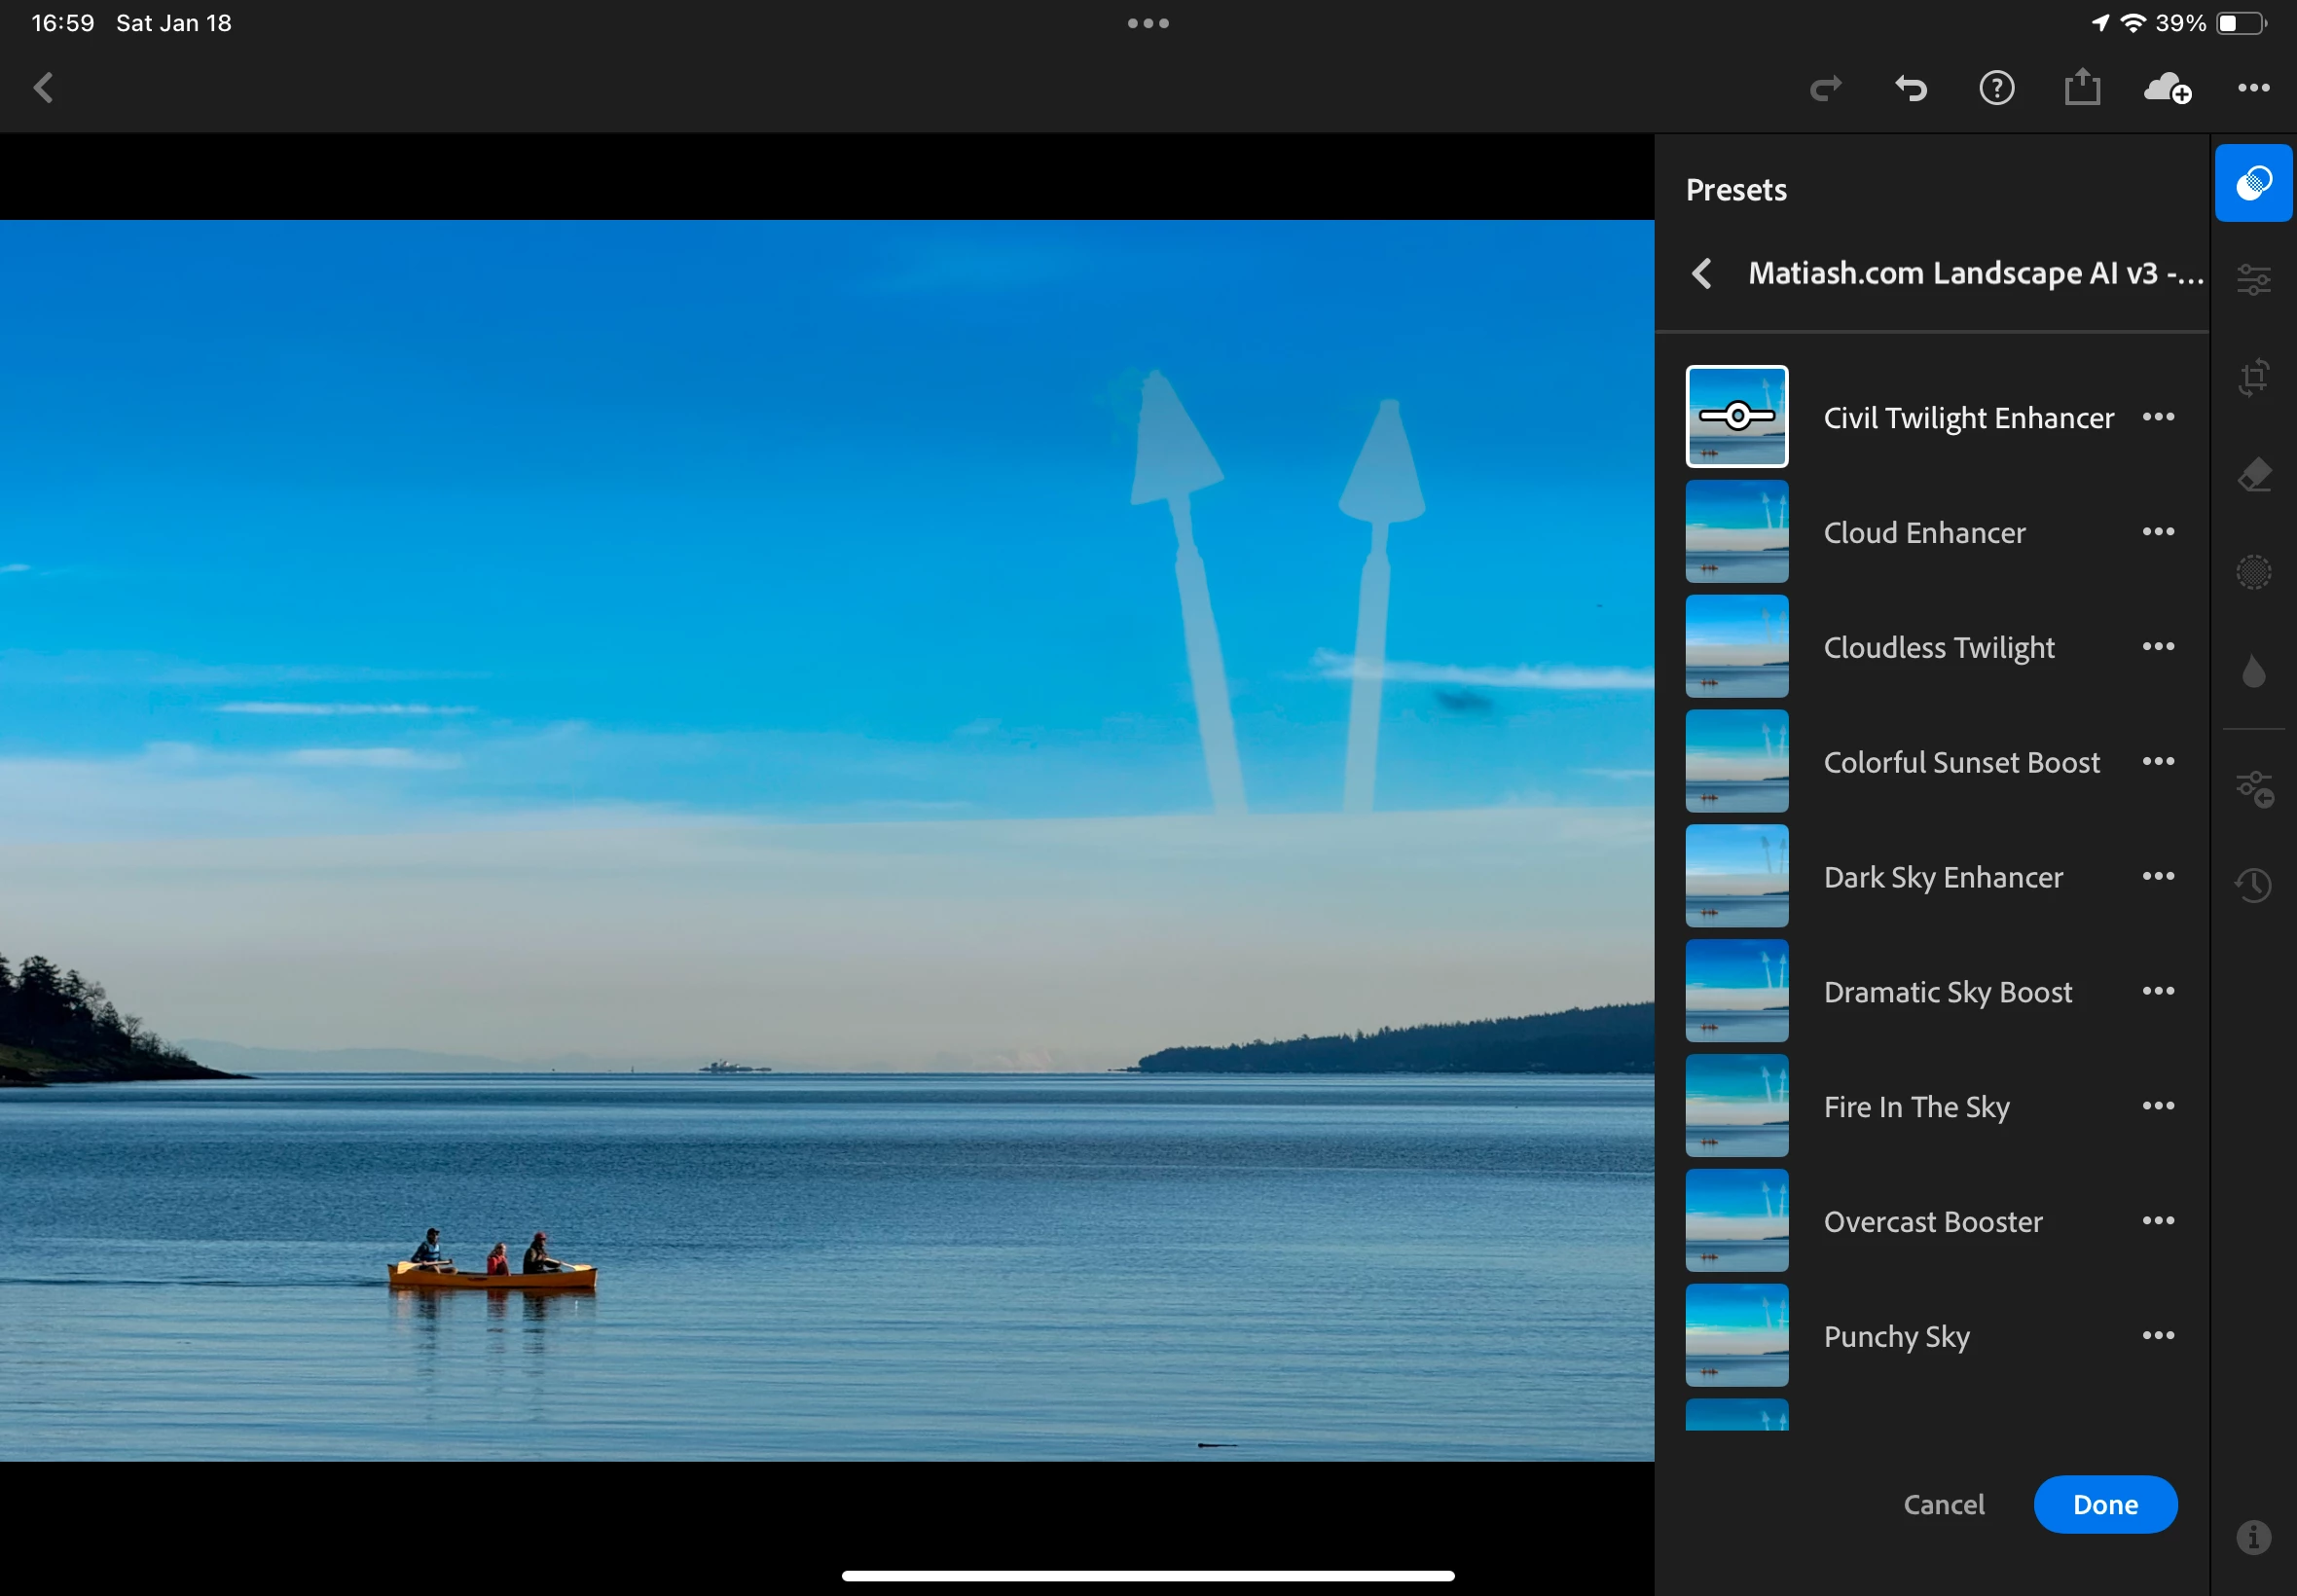Open options for Cloud Enhancer preset

pos(2158,532)
